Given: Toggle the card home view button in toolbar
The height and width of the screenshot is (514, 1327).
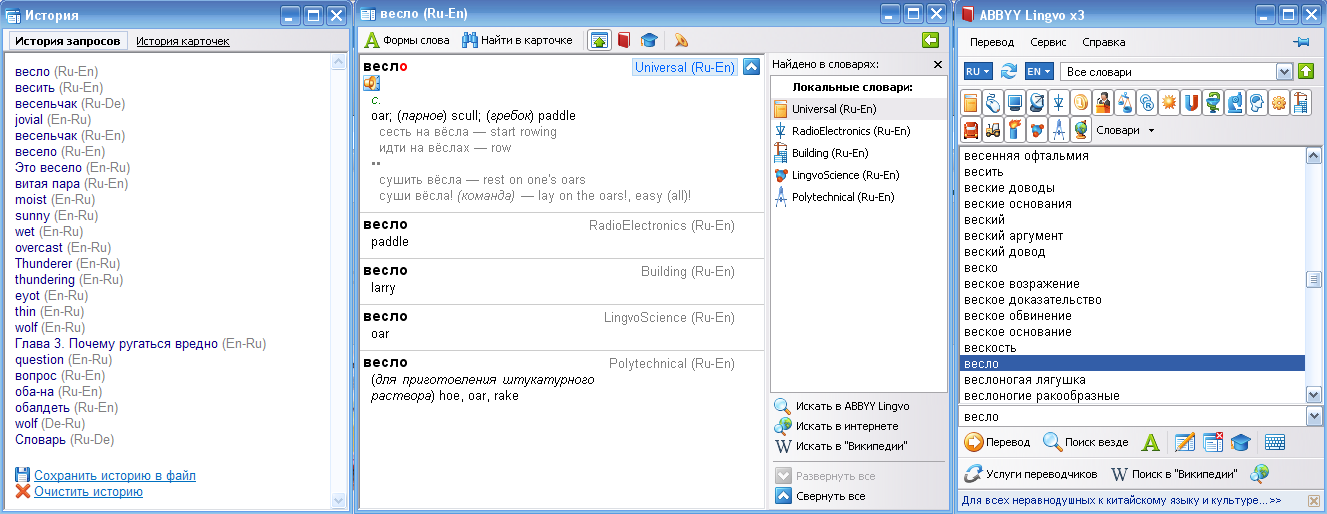Looking at the screenshot, I should click(x=598, y=40).
